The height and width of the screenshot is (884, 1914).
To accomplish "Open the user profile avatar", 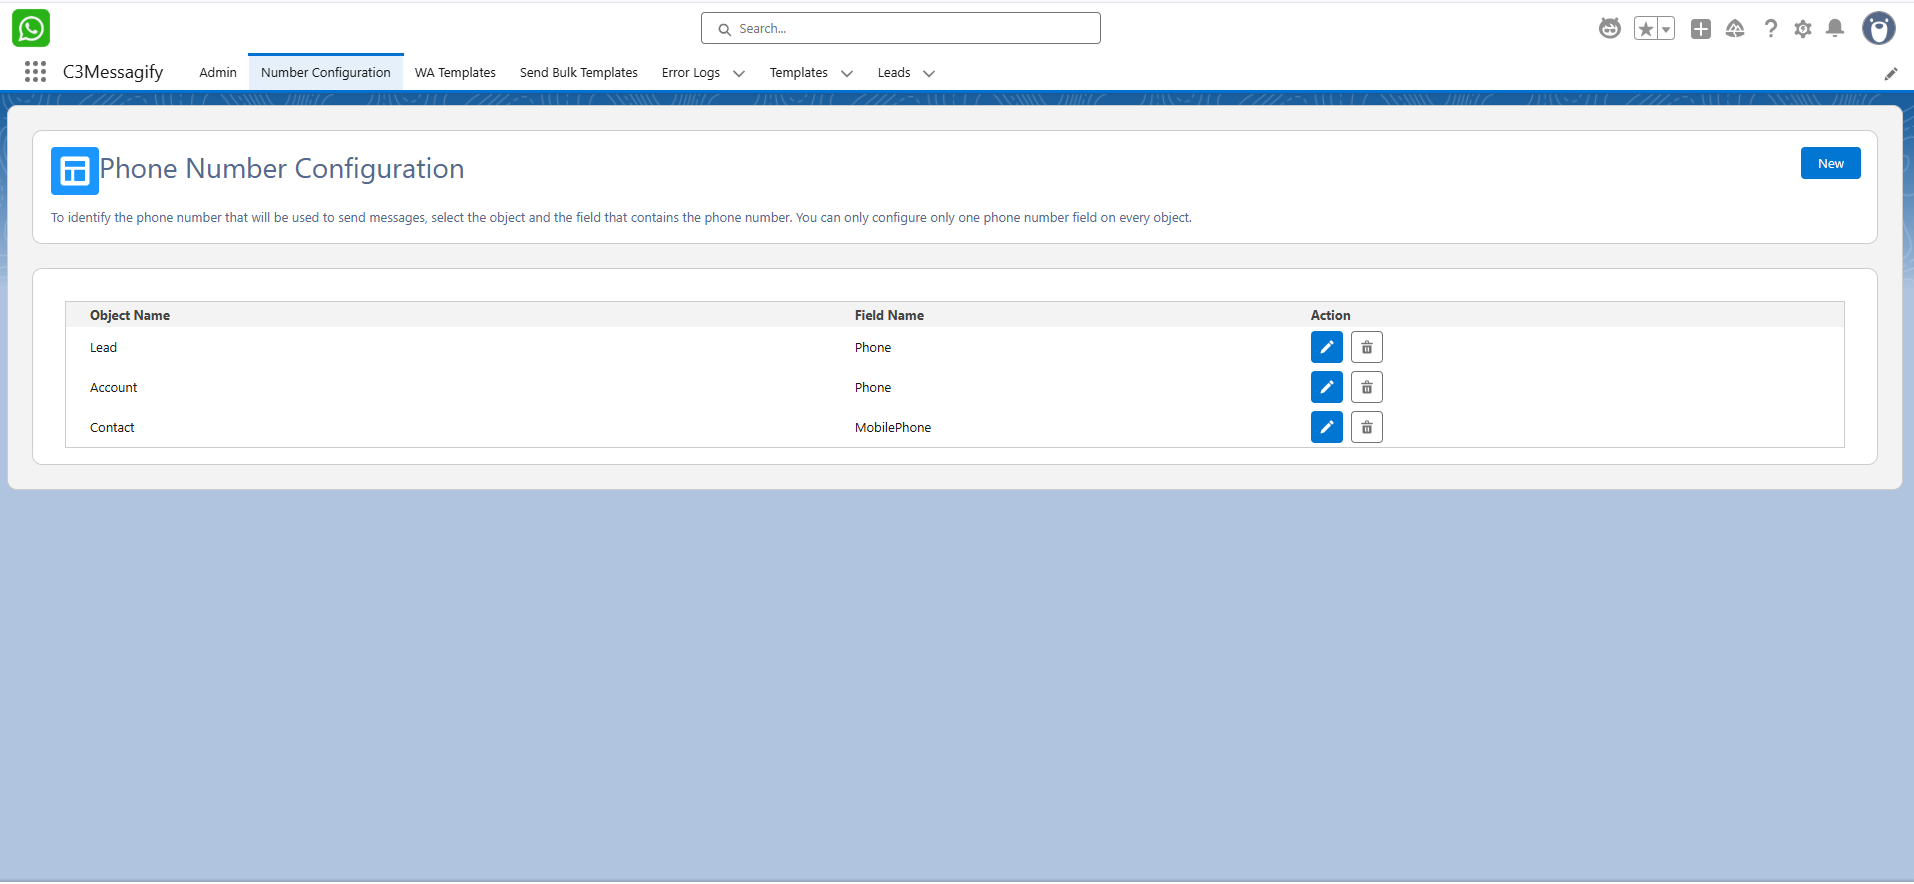I will (x=1878, y=29).
